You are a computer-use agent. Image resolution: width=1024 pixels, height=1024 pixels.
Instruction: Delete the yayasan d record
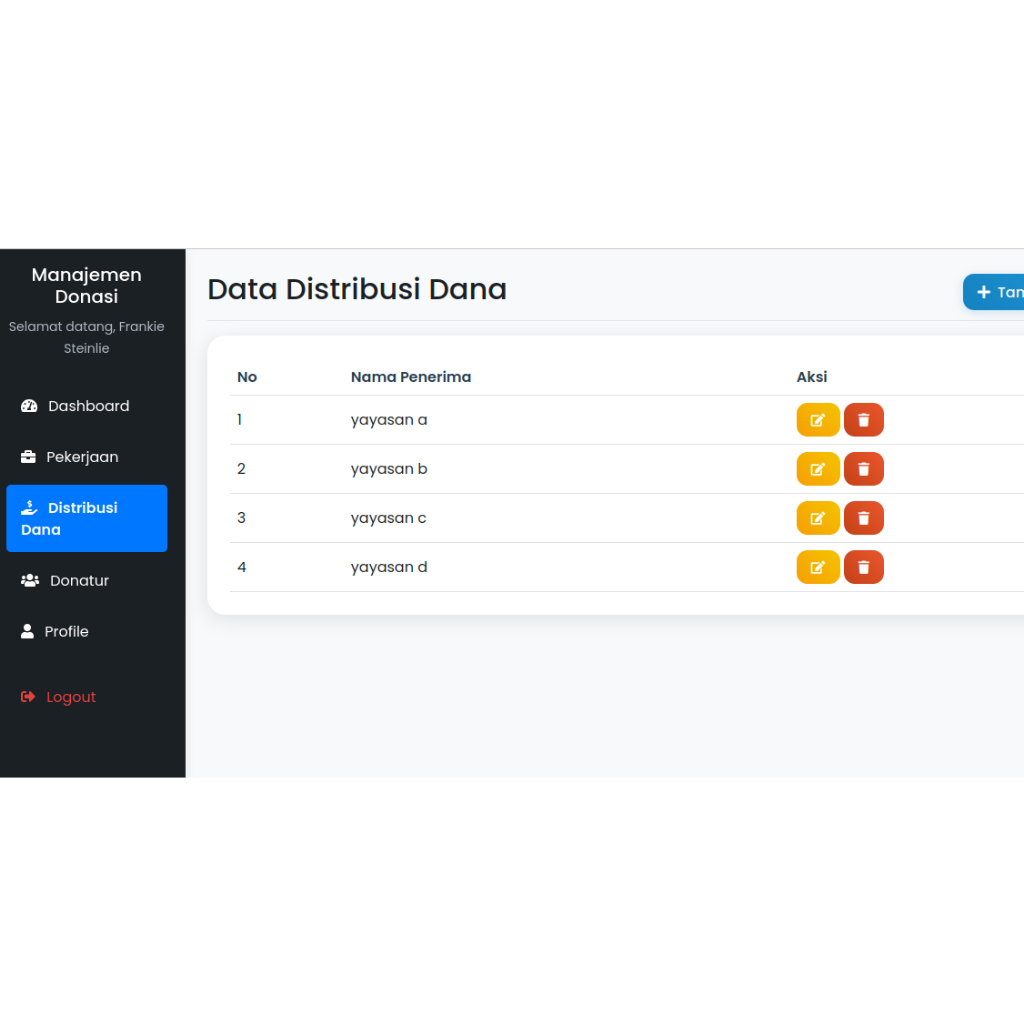click(863, 567)
